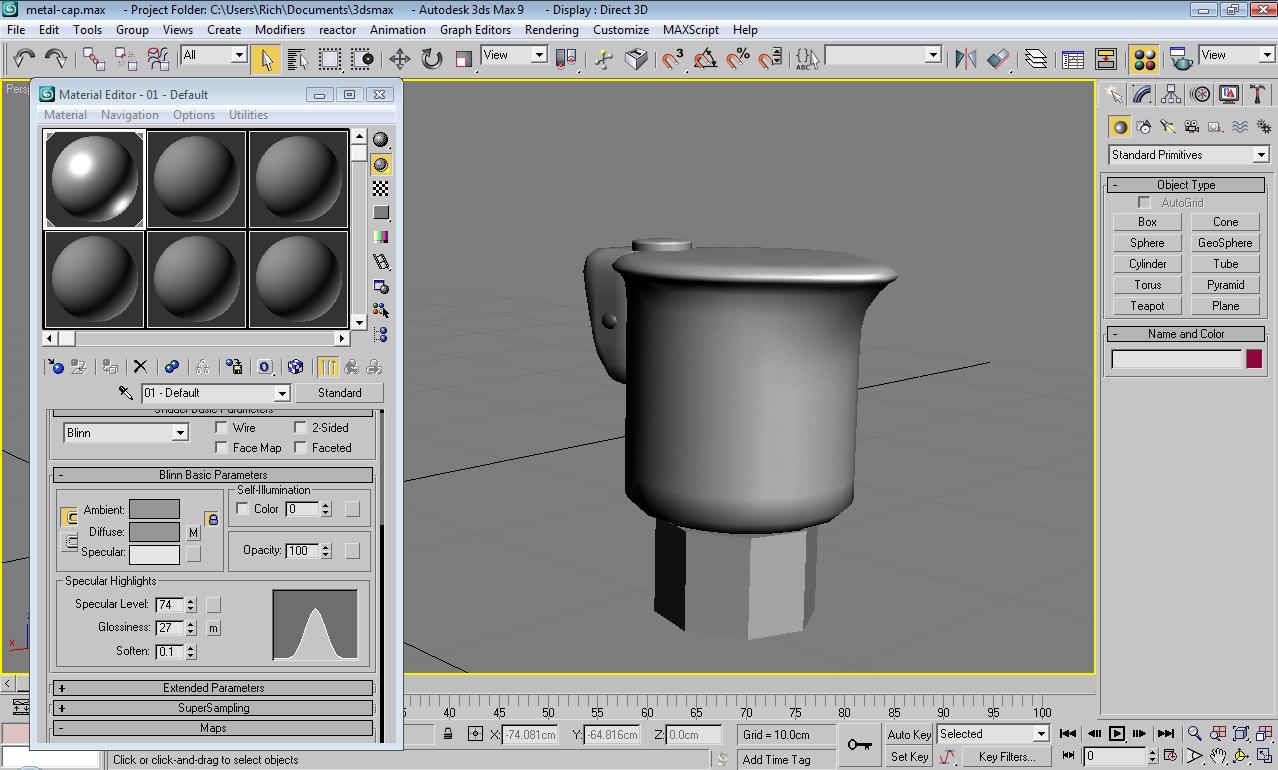Check the 2-Sided material option
Screen dimensions: 1278x770
point(301,427)
